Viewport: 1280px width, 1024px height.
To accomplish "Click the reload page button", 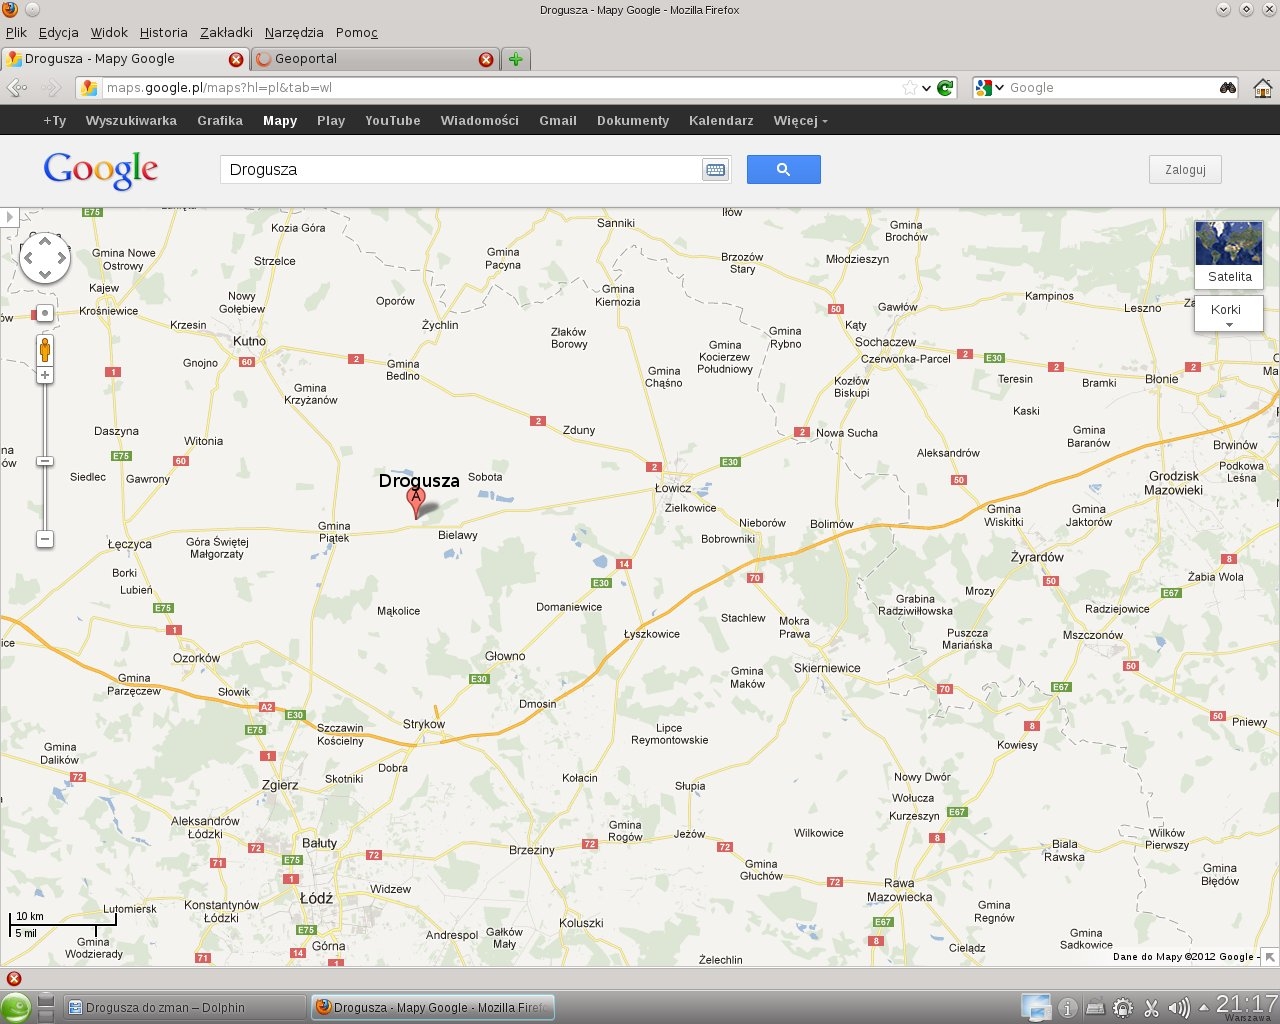I will click(x=945, y=88).
